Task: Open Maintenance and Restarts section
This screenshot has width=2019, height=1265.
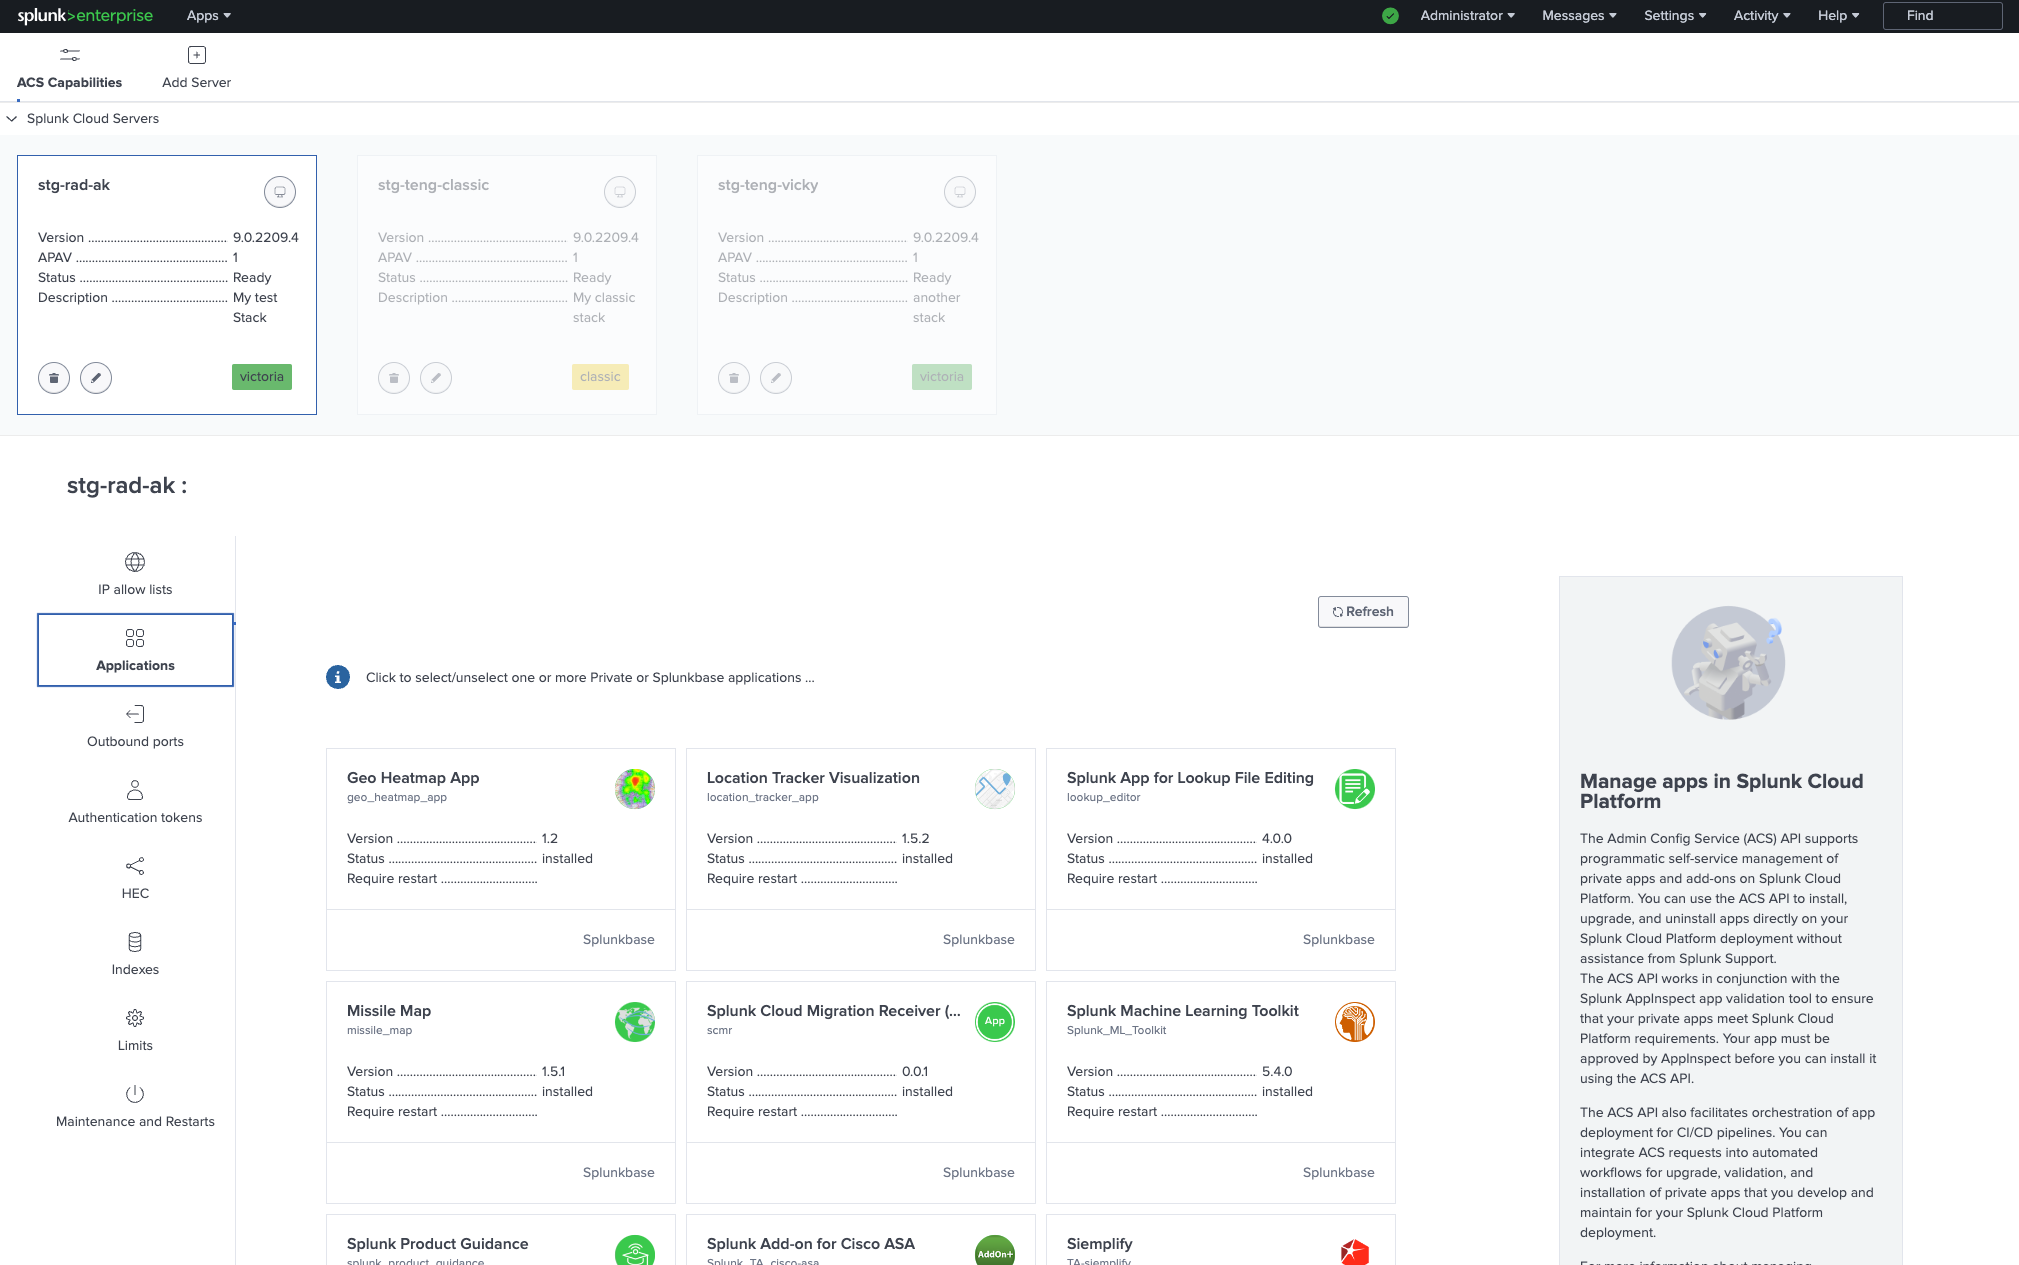Action: coord(135,1106)
